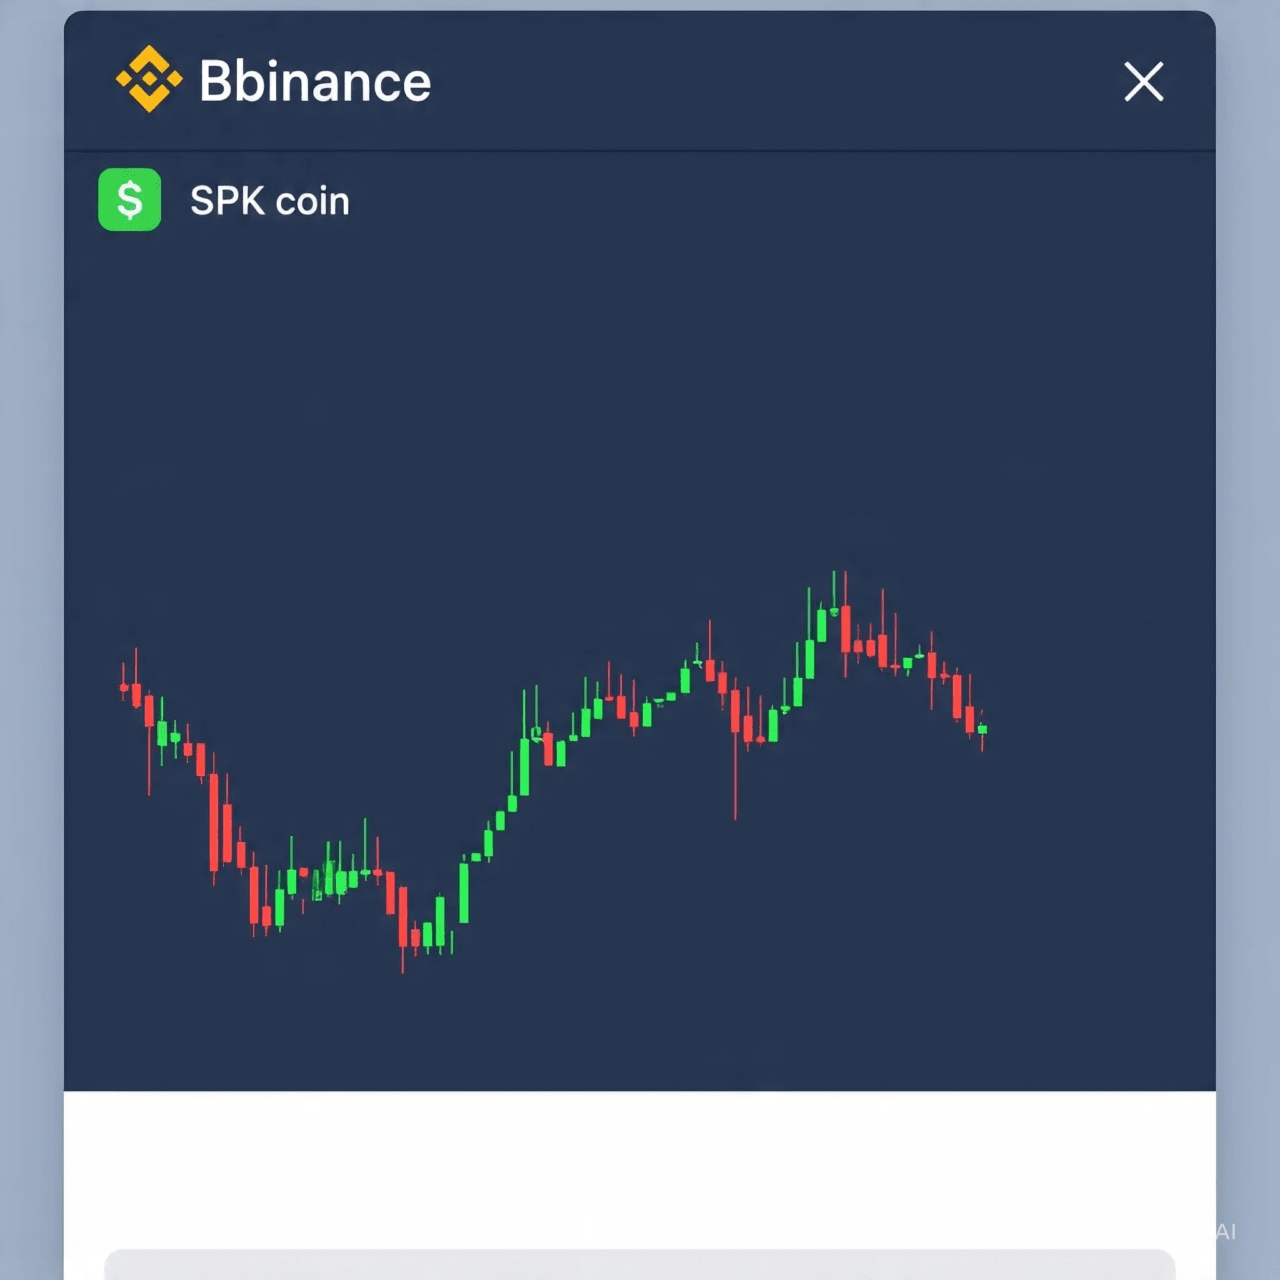Click the red candle at the highest peak
Viewport: 1280px width, 1280px height.
click(846, 627)
